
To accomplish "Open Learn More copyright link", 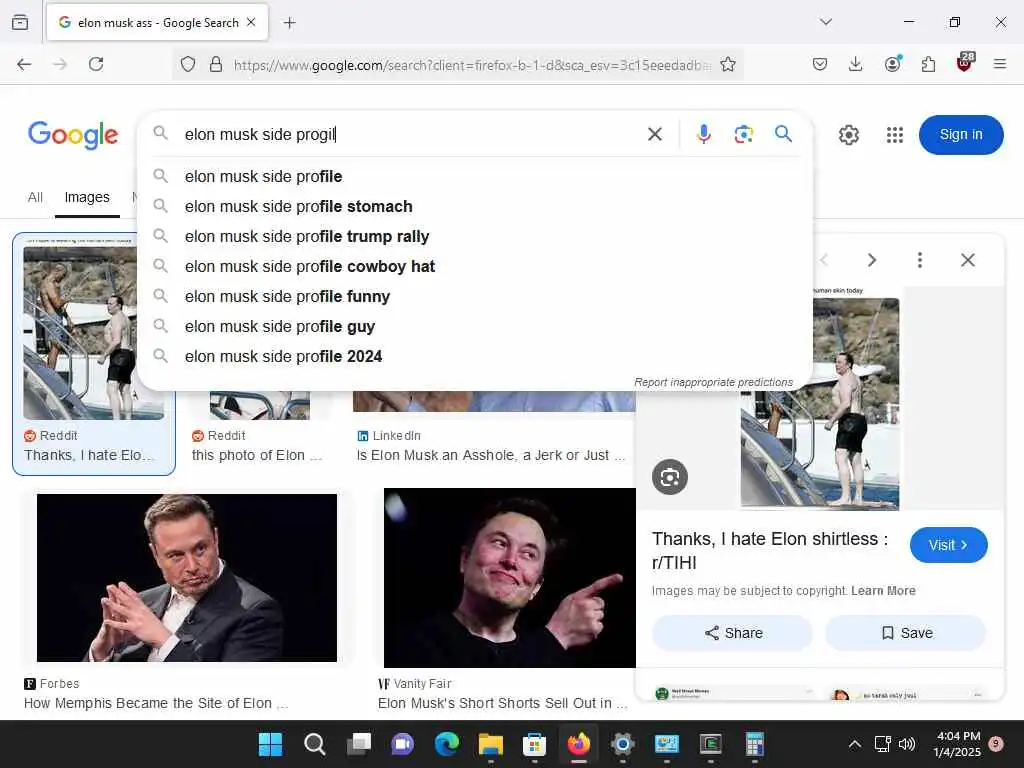I will pos(883,590).
